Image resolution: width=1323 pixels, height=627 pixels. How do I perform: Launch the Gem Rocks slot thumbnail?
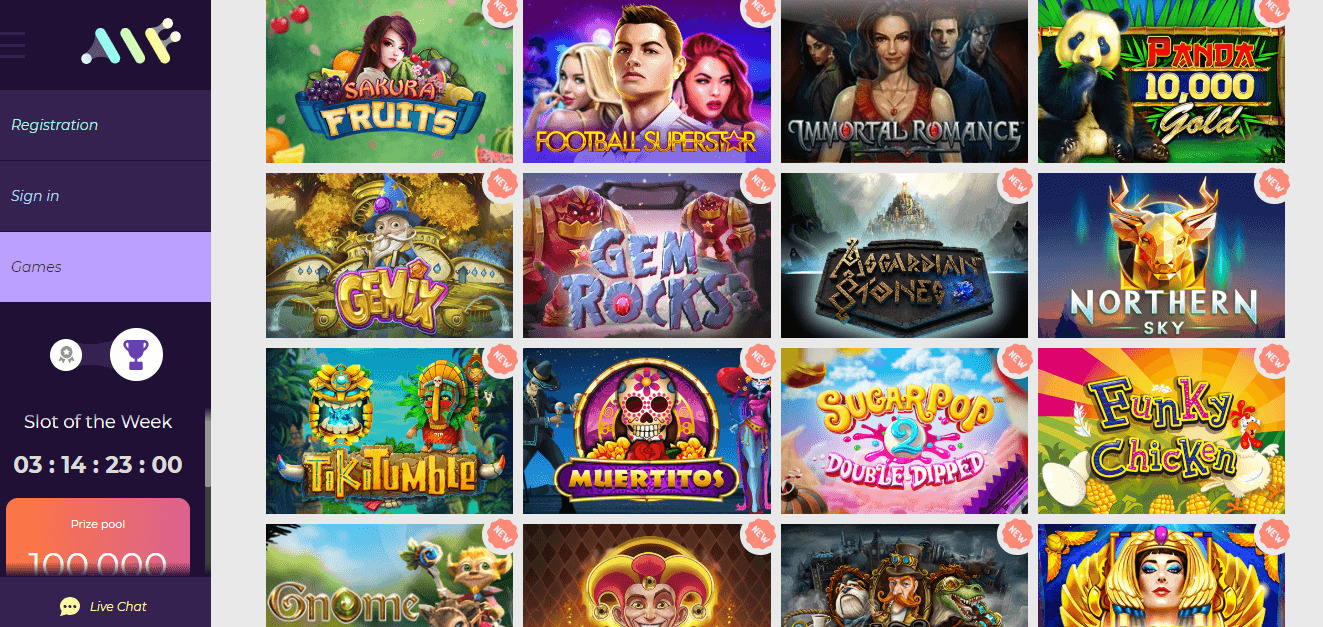pos(647,256)
